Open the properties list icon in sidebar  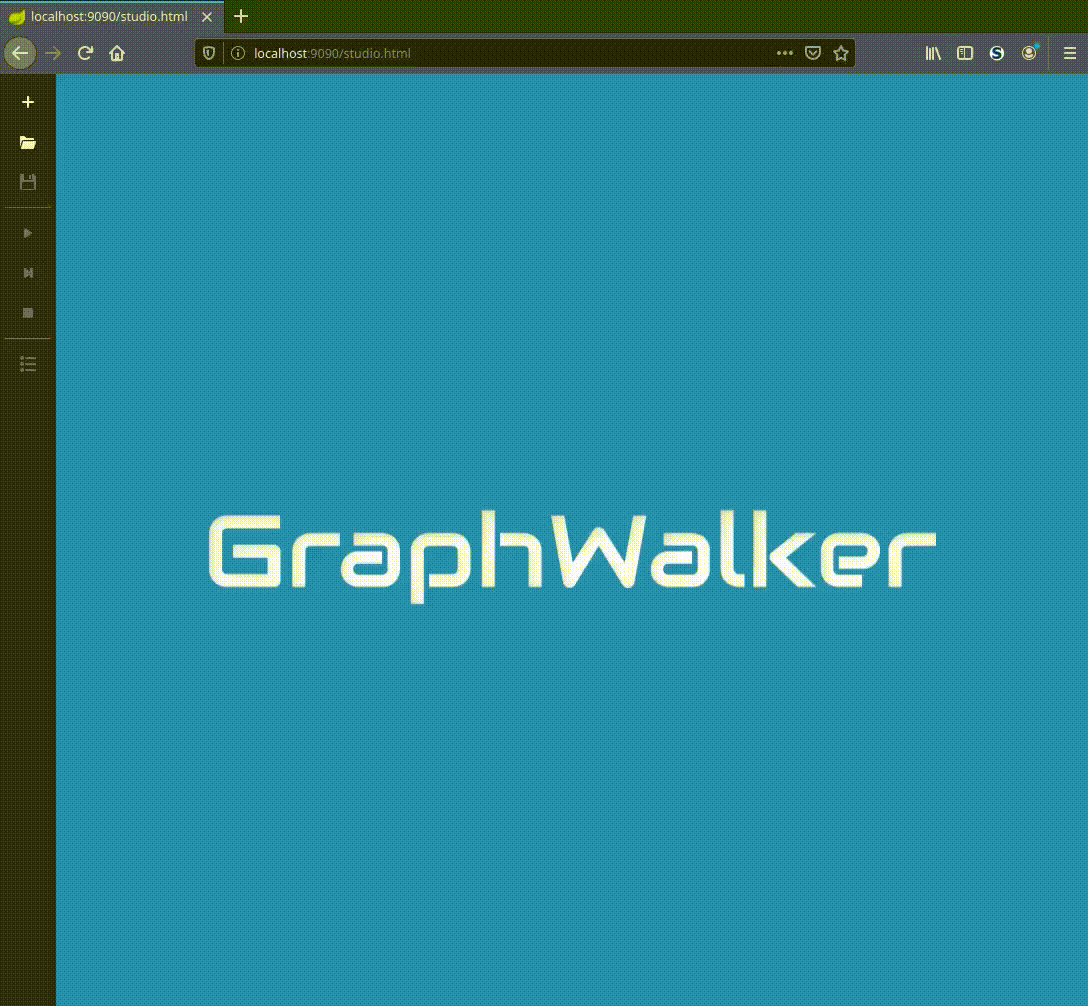28,364
